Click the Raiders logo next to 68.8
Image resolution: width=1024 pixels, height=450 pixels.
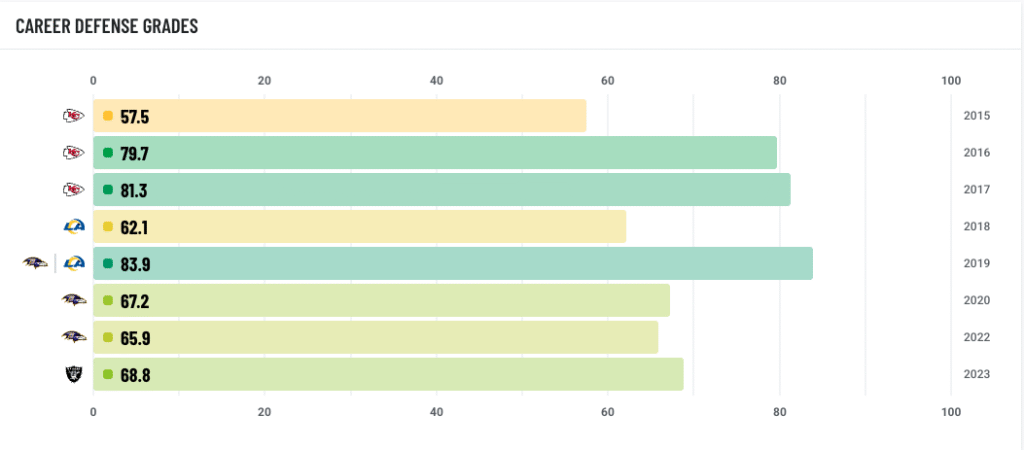point(73,374)
